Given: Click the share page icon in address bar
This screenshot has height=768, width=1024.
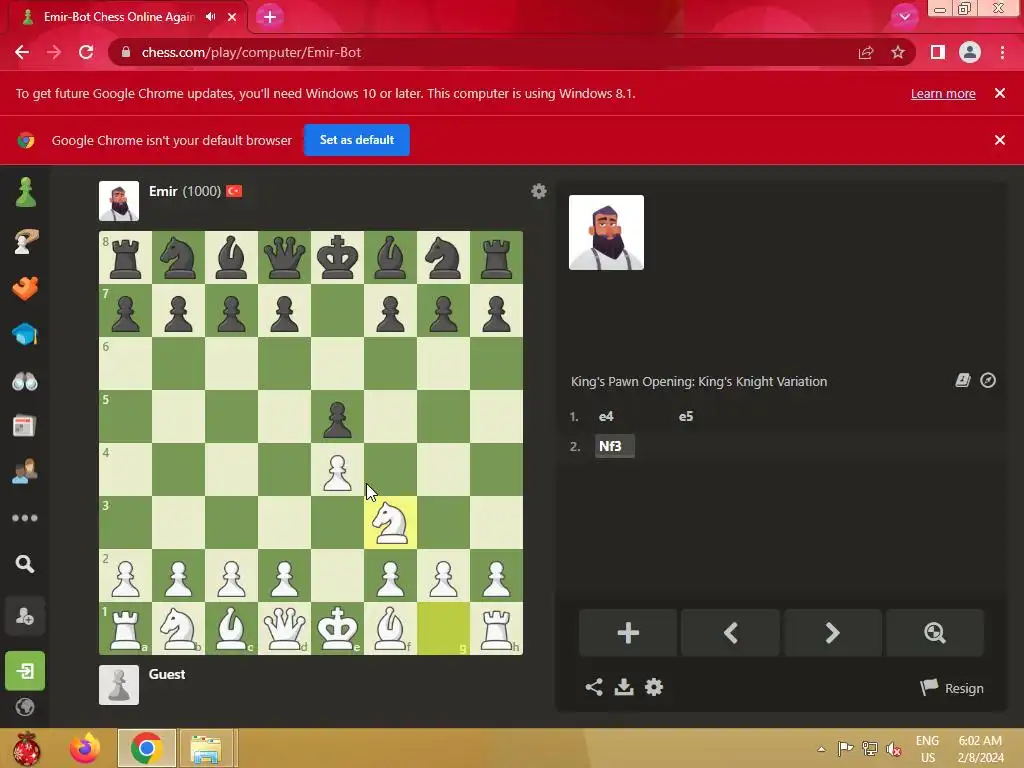Looking at the screenshot, I should click(866, 52).
